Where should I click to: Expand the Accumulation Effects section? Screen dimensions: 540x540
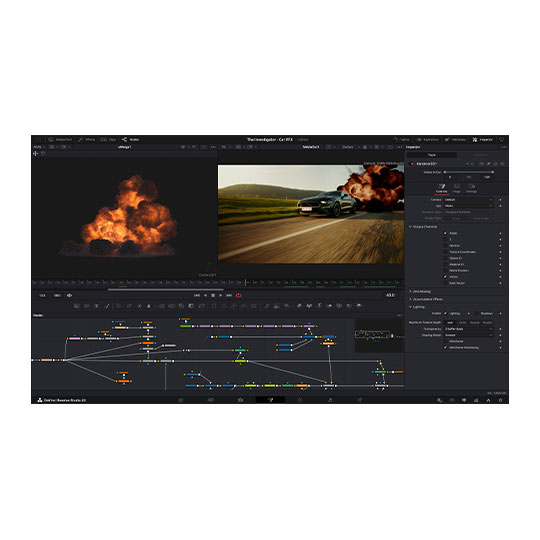(x=426, y=299)
